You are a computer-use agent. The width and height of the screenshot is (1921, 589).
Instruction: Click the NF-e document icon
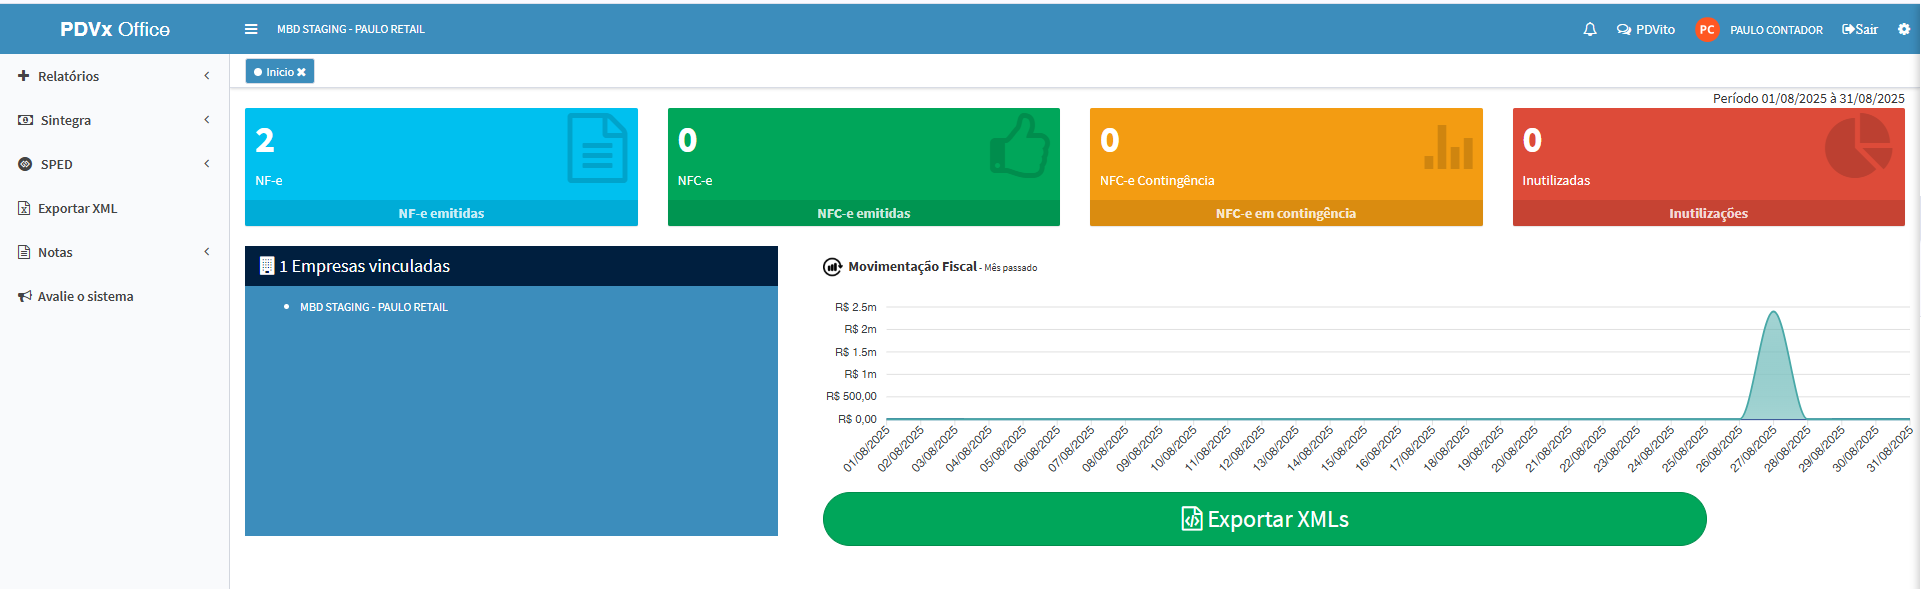tap(597, 148)
